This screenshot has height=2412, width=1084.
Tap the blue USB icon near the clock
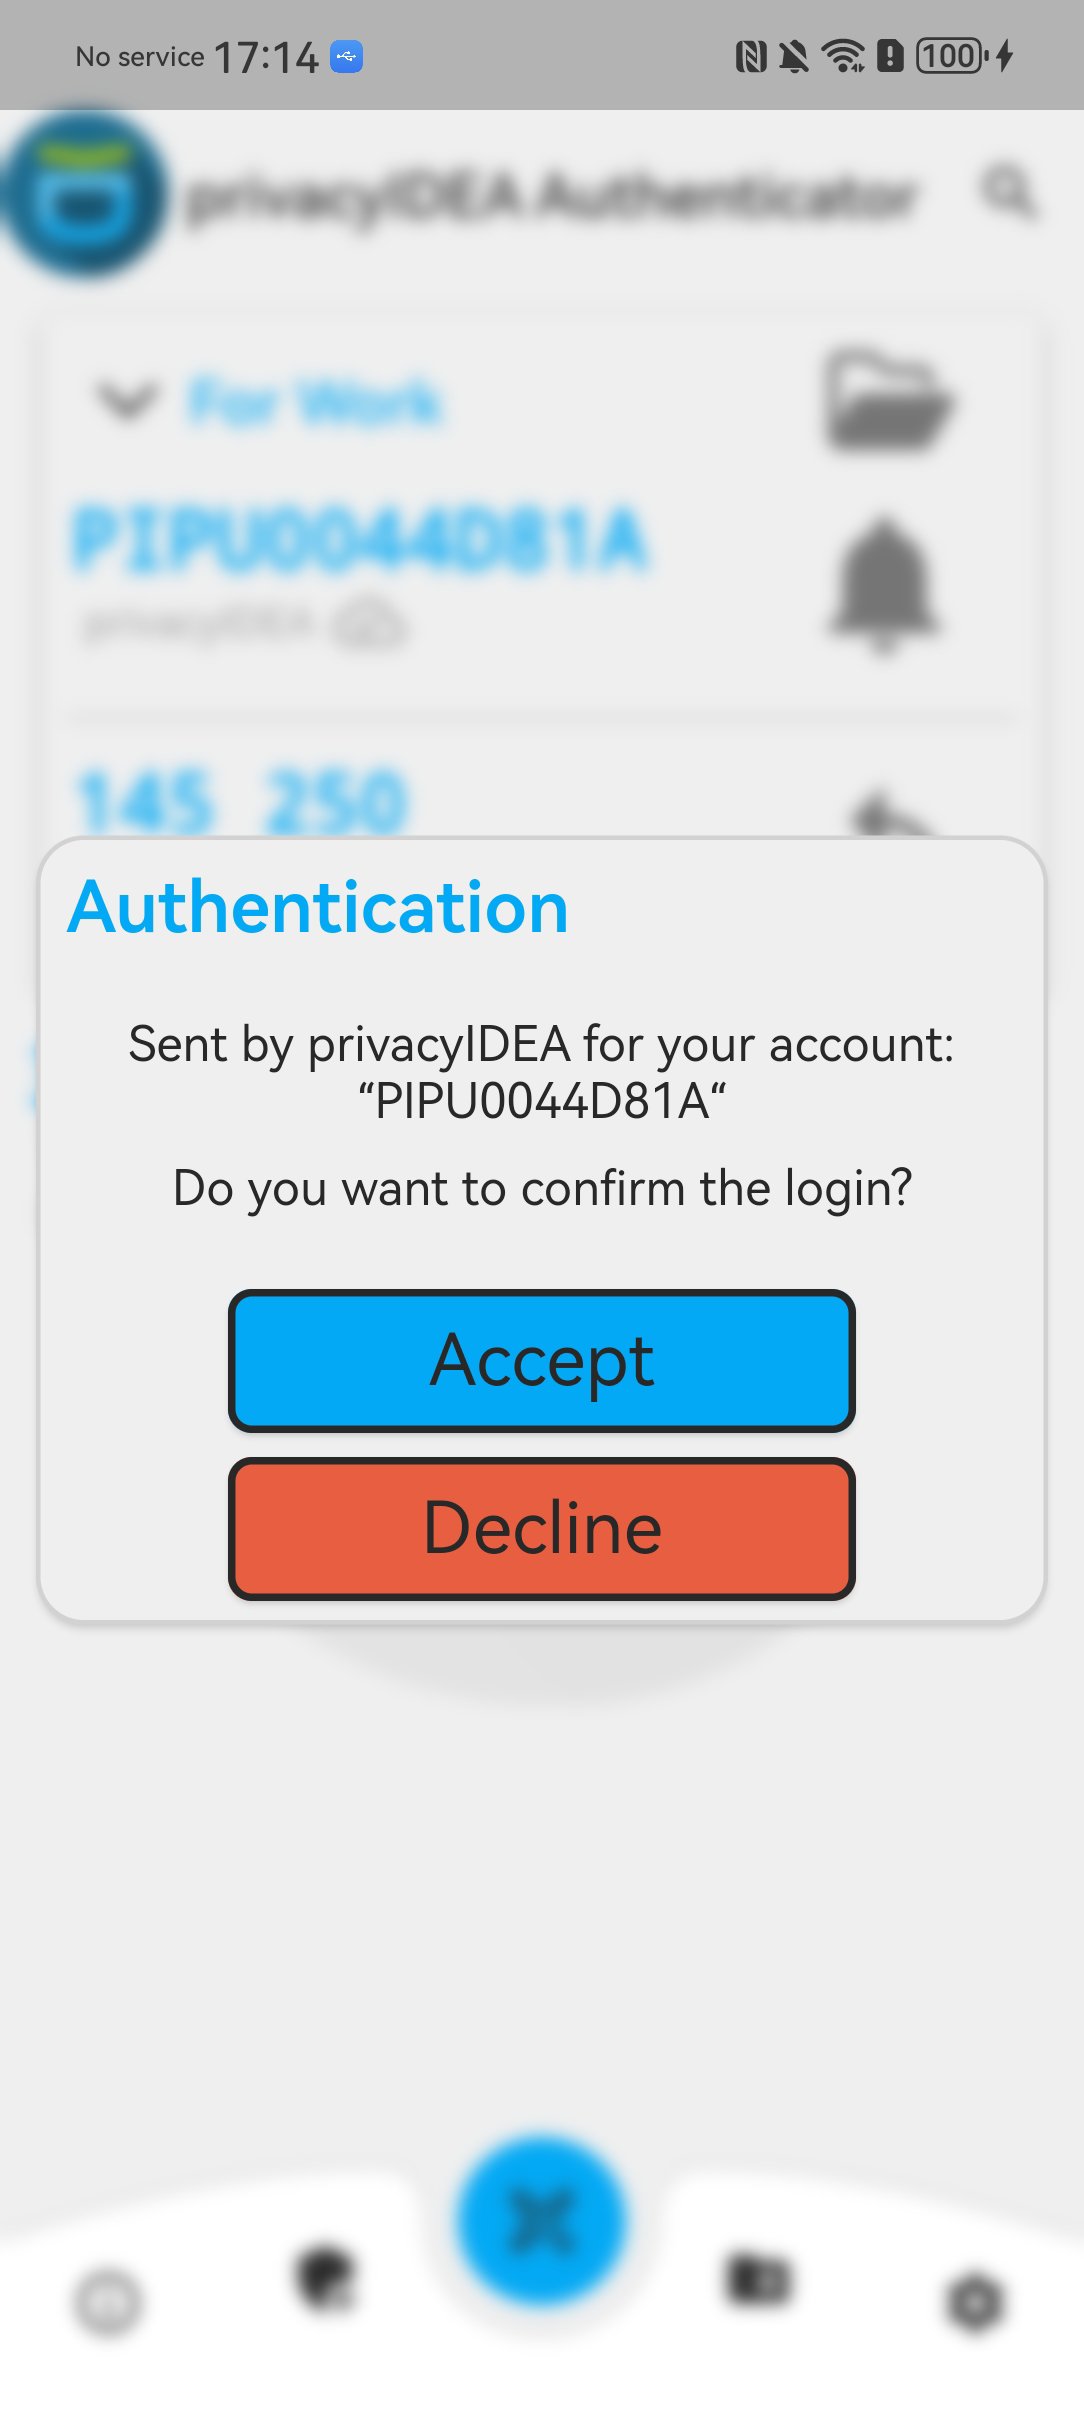click(x=346, y=57)
